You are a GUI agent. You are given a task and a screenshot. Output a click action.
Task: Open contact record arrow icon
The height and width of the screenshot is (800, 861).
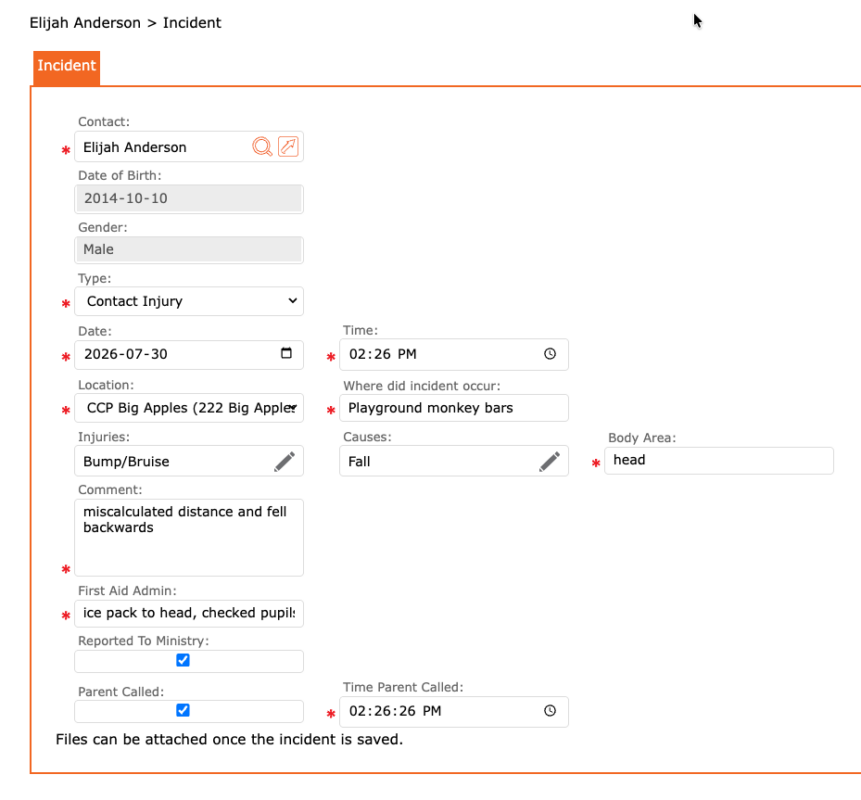click(x=288, y=147)
